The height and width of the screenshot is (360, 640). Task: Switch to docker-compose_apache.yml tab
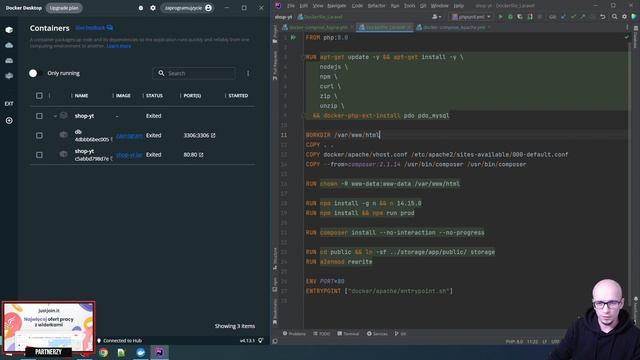pyautogui.click(x=453, y=27)
